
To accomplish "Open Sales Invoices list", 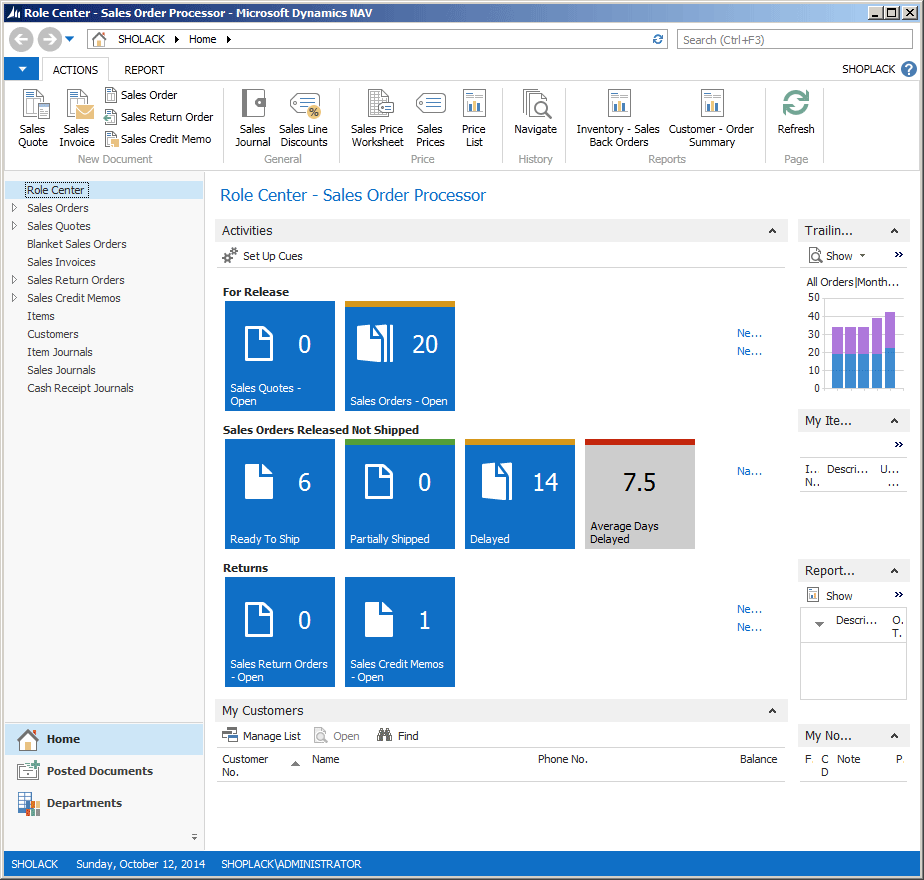I will tap(61, 262).
